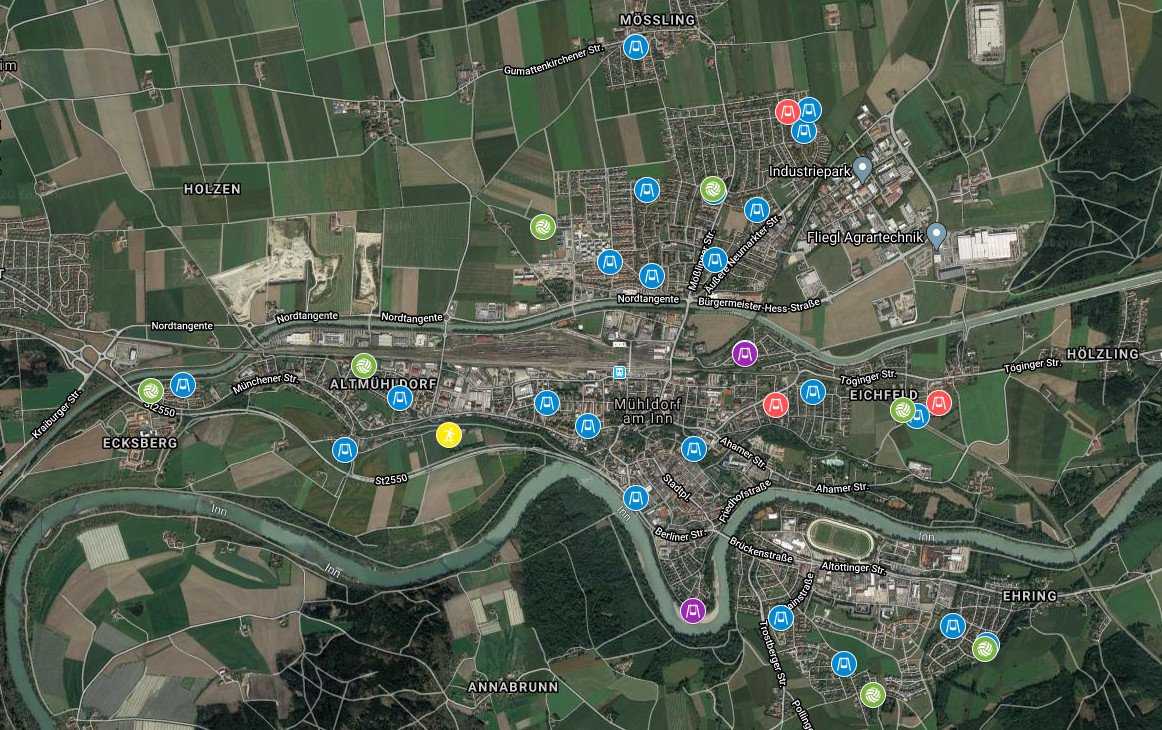The height and width of the screenshot is (730, 1162).
Task: Click the blue marker on the Inn near Berliner Str.
Action: (x=635, y=498)
